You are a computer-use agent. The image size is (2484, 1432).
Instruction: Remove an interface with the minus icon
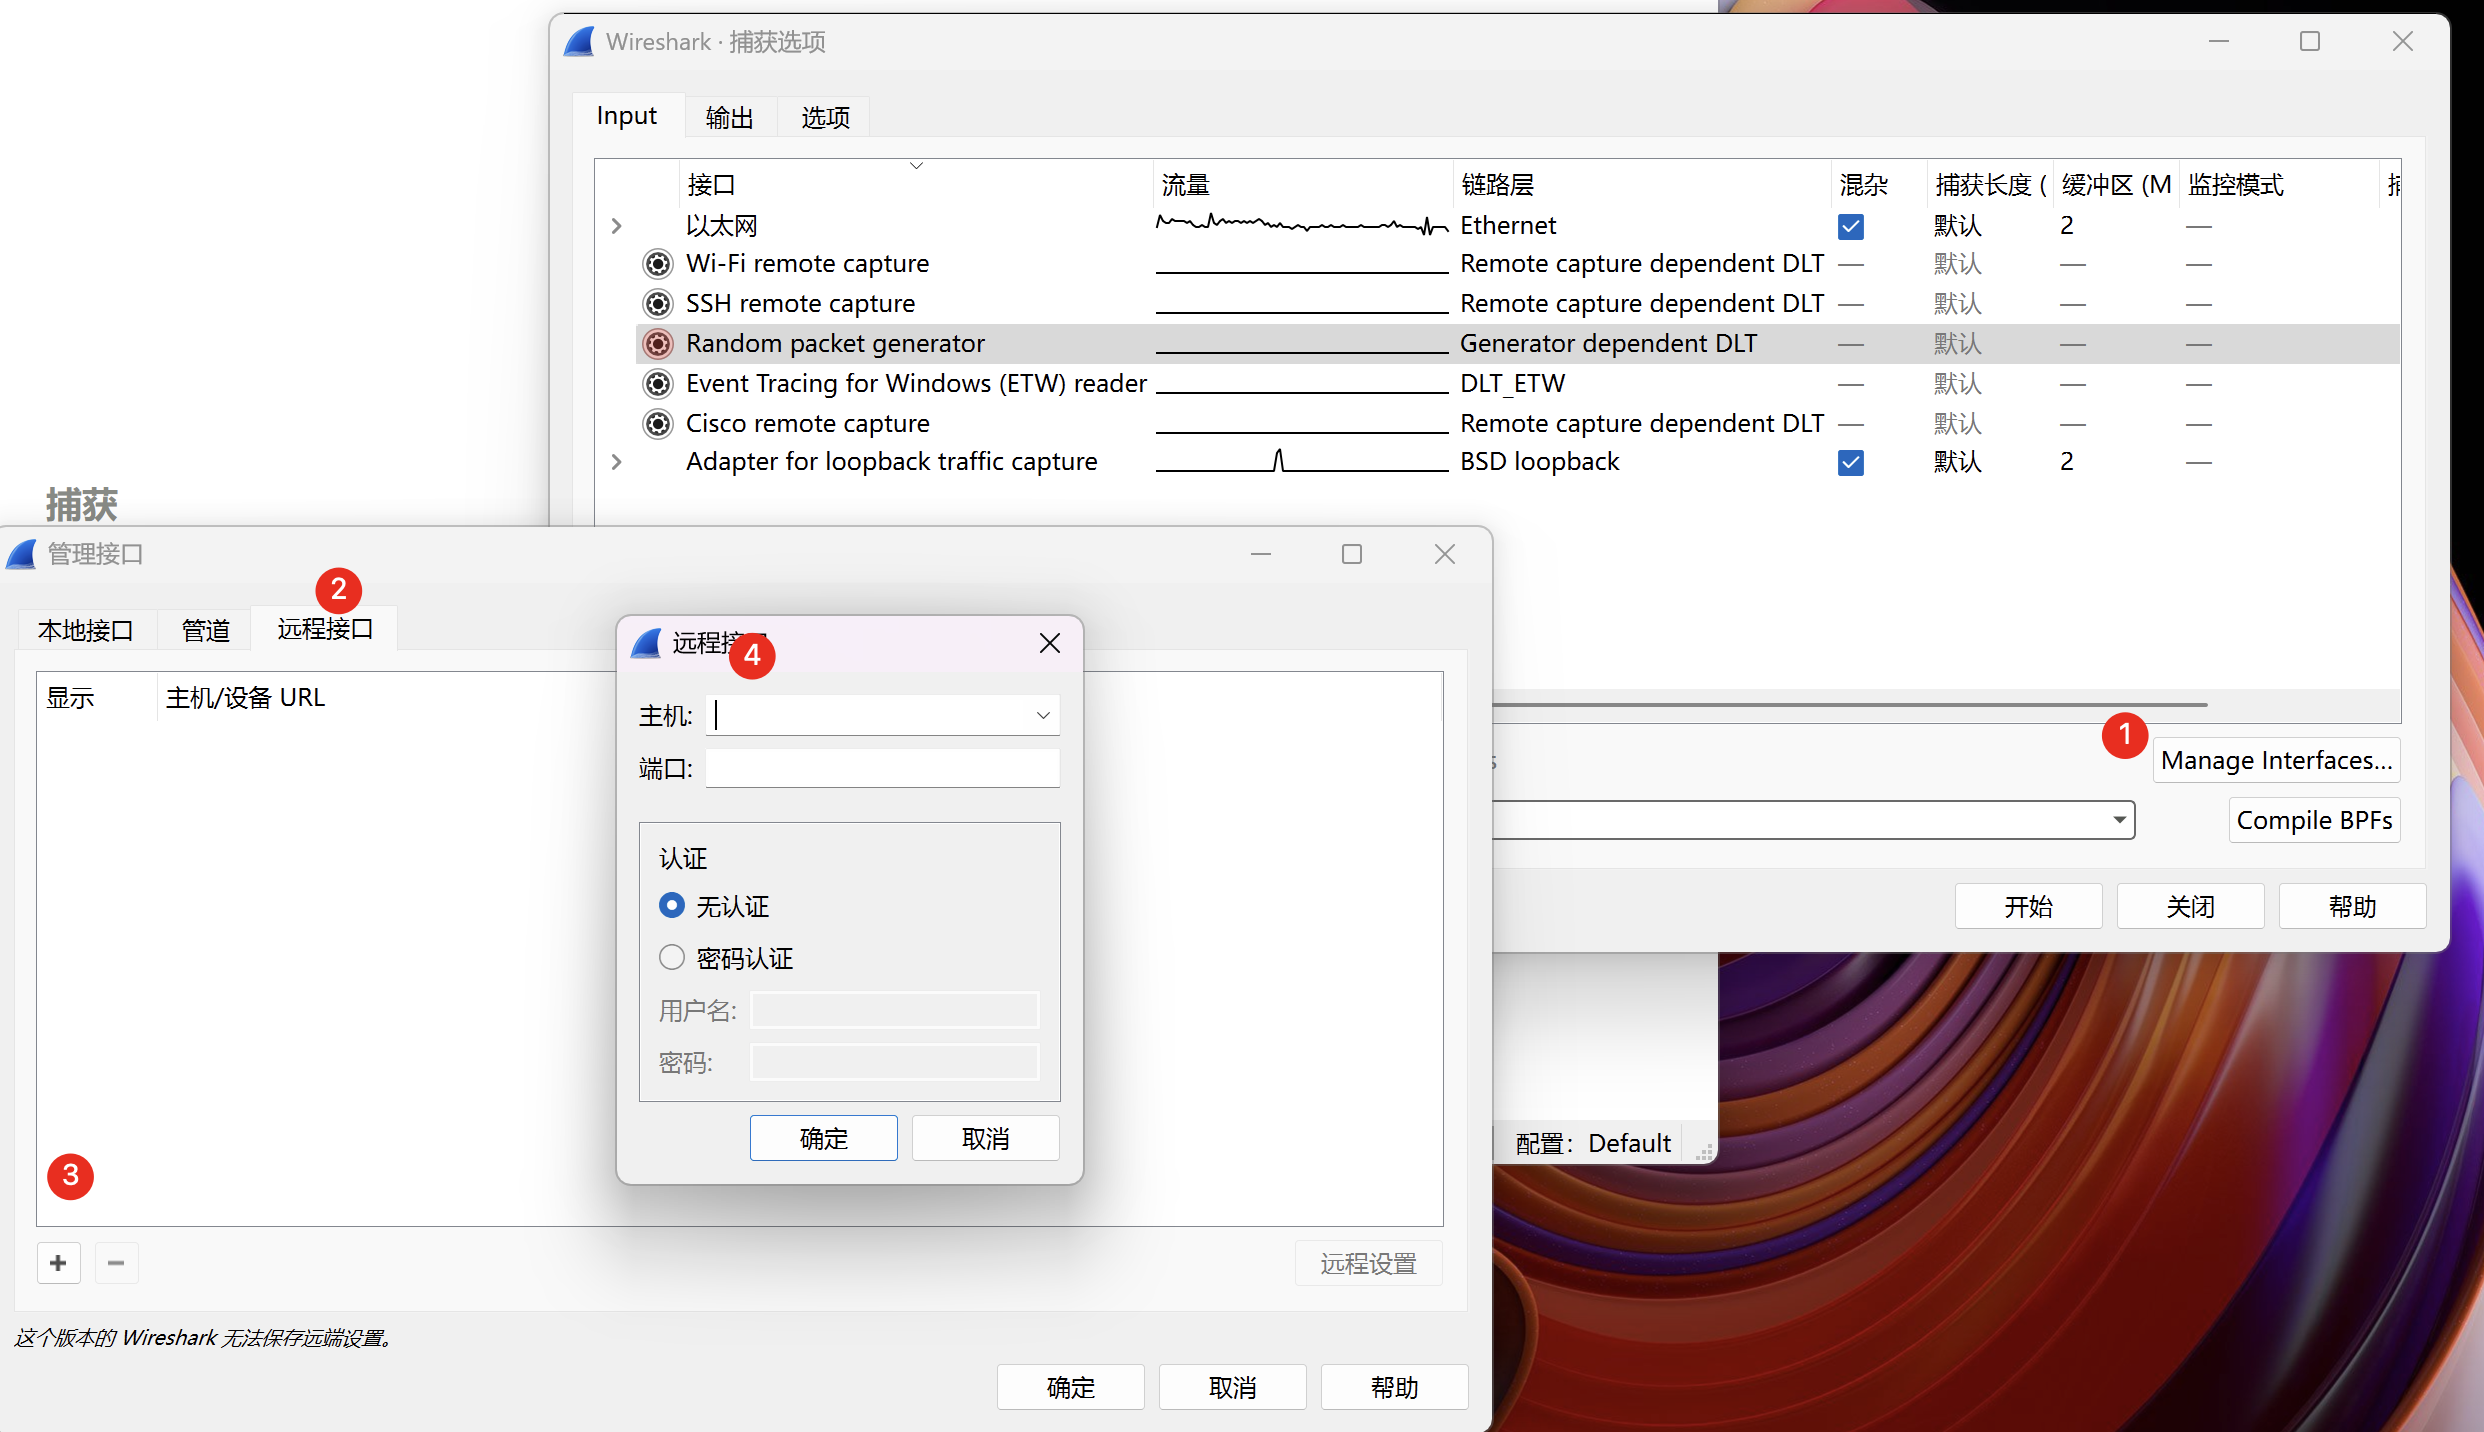click(116, 1263)
